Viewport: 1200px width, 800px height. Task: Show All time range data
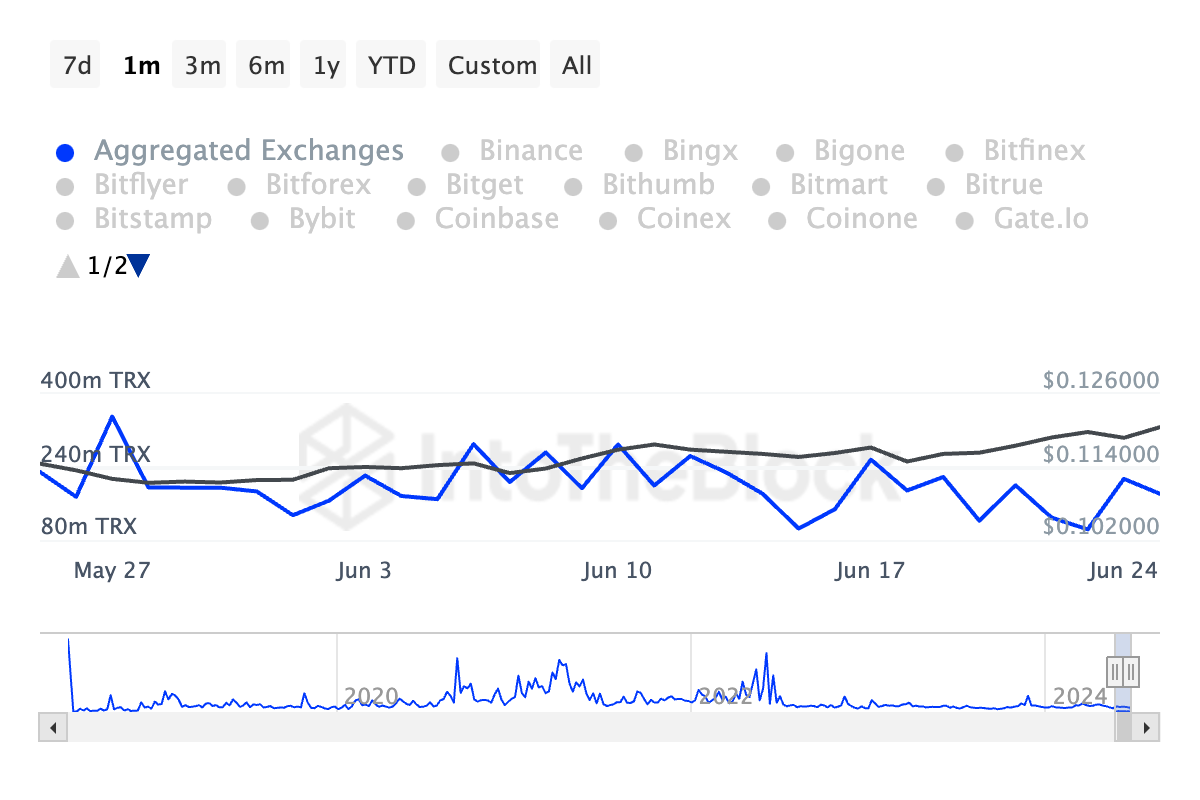coord(577,66)
